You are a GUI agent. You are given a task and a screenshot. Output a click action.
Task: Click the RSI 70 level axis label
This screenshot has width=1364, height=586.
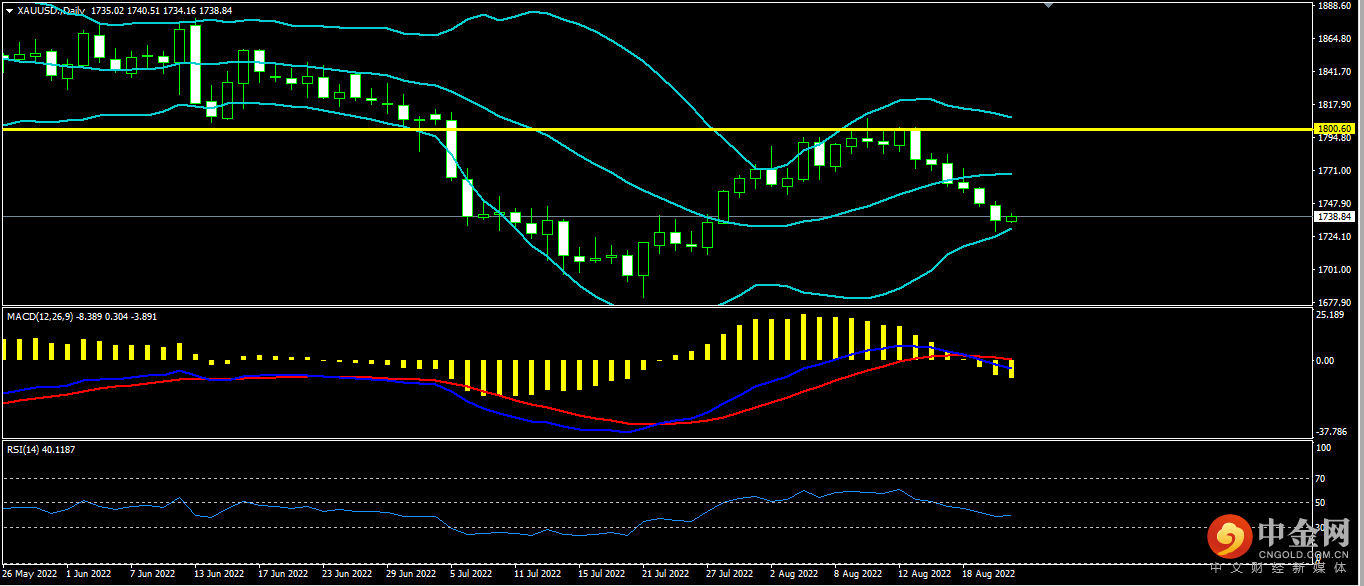(x=1321, y=479)
